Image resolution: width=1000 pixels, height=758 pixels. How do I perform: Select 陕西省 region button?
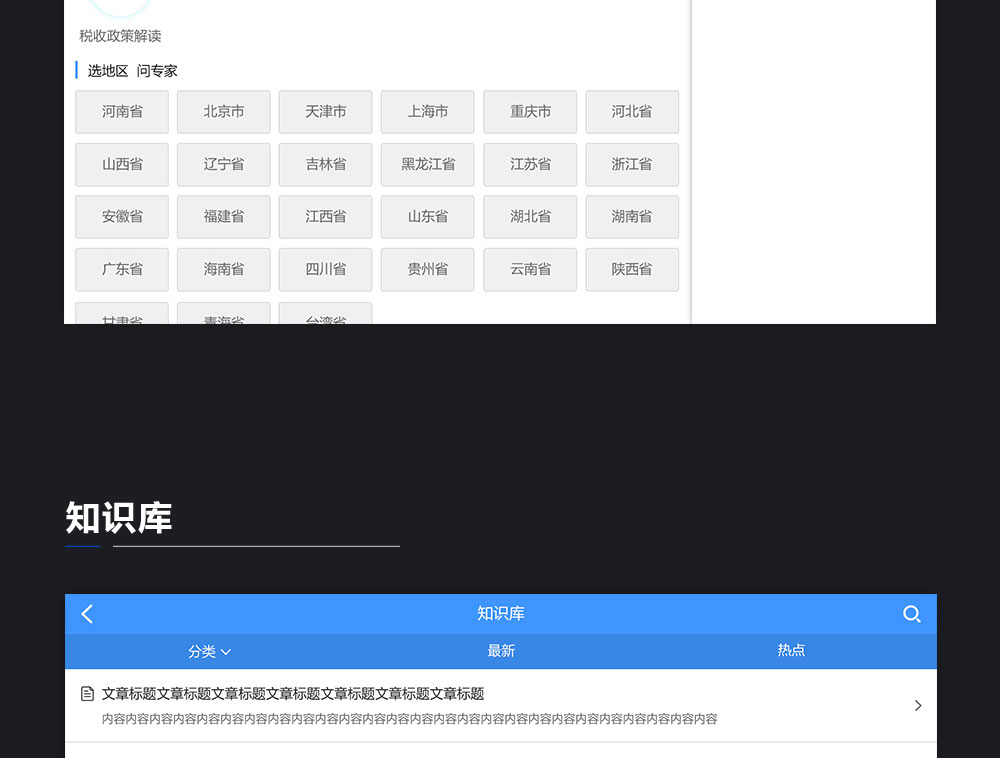[632, 269]
